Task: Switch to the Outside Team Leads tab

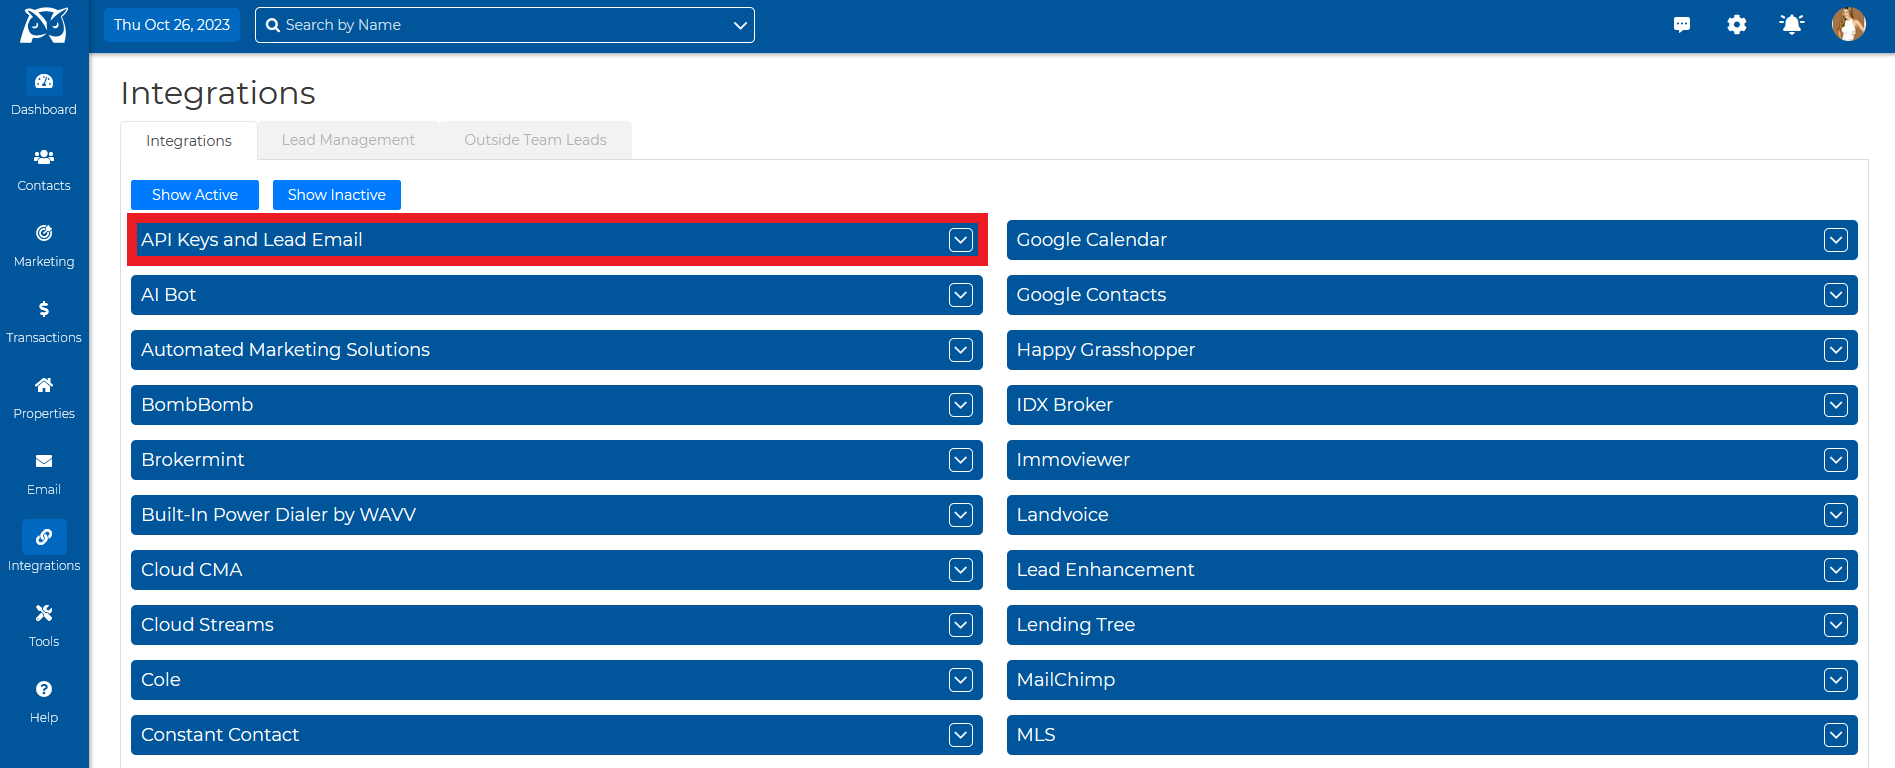Action: pos(535,140)
